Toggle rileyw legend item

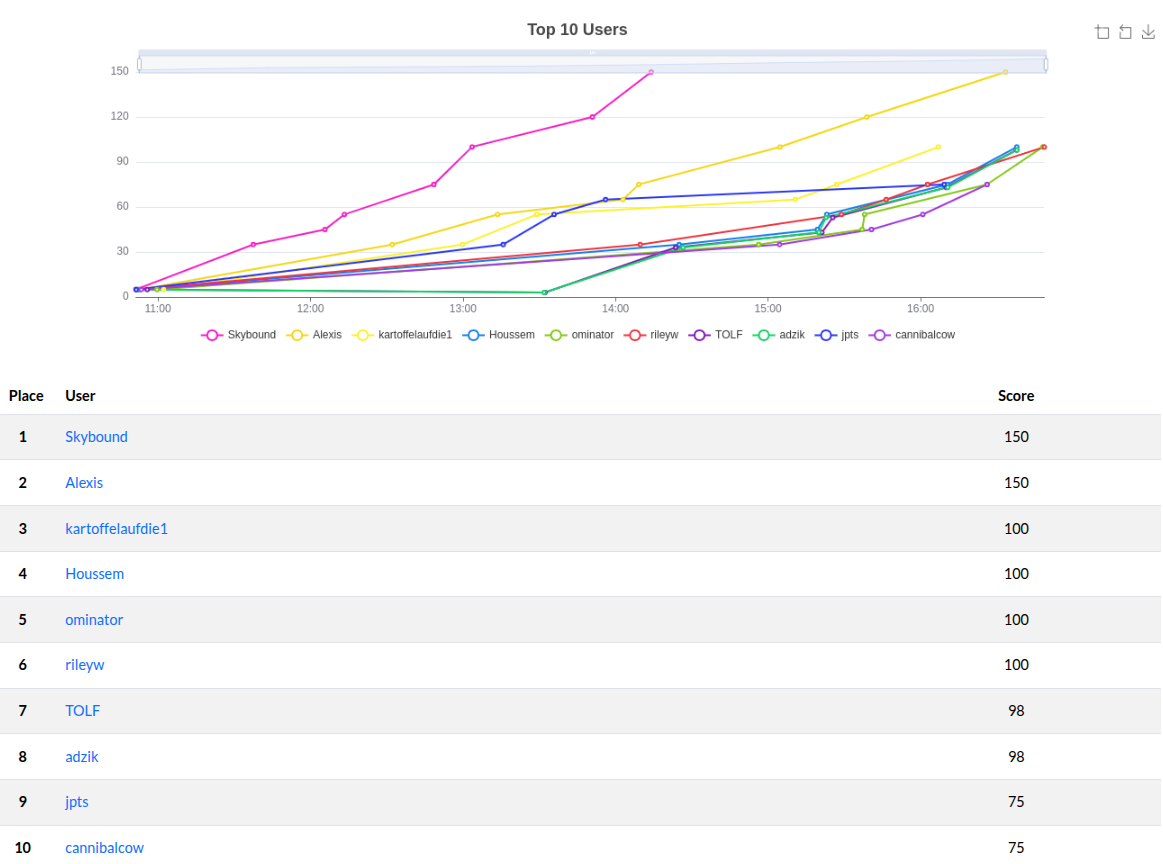point(652,335)
